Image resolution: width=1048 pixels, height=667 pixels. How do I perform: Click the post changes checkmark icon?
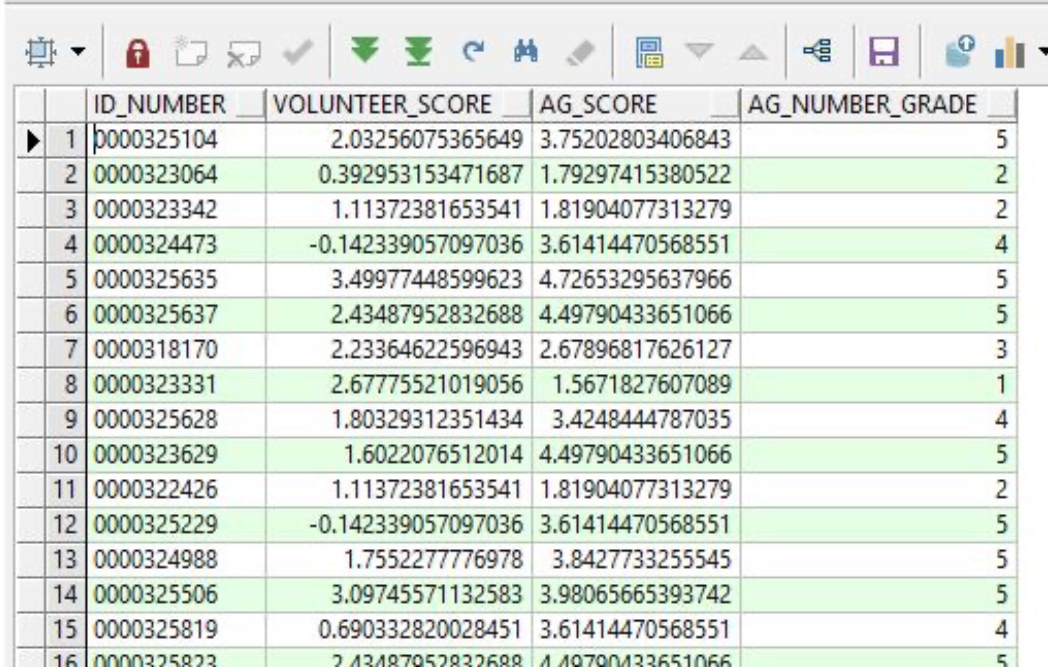coord(297,51)
